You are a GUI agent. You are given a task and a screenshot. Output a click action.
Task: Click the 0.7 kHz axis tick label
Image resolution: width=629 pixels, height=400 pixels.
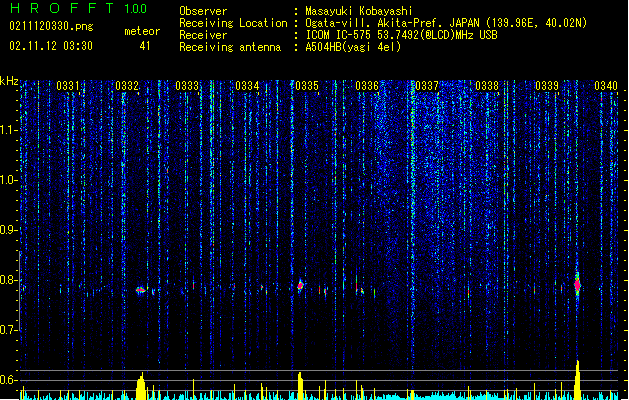(x=8, y=330)
